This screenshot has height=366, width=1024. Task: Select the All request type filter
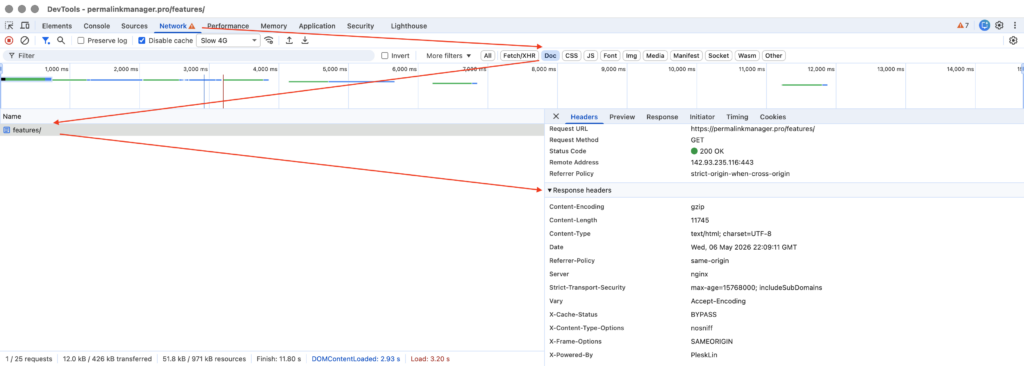tap(488, 56)
